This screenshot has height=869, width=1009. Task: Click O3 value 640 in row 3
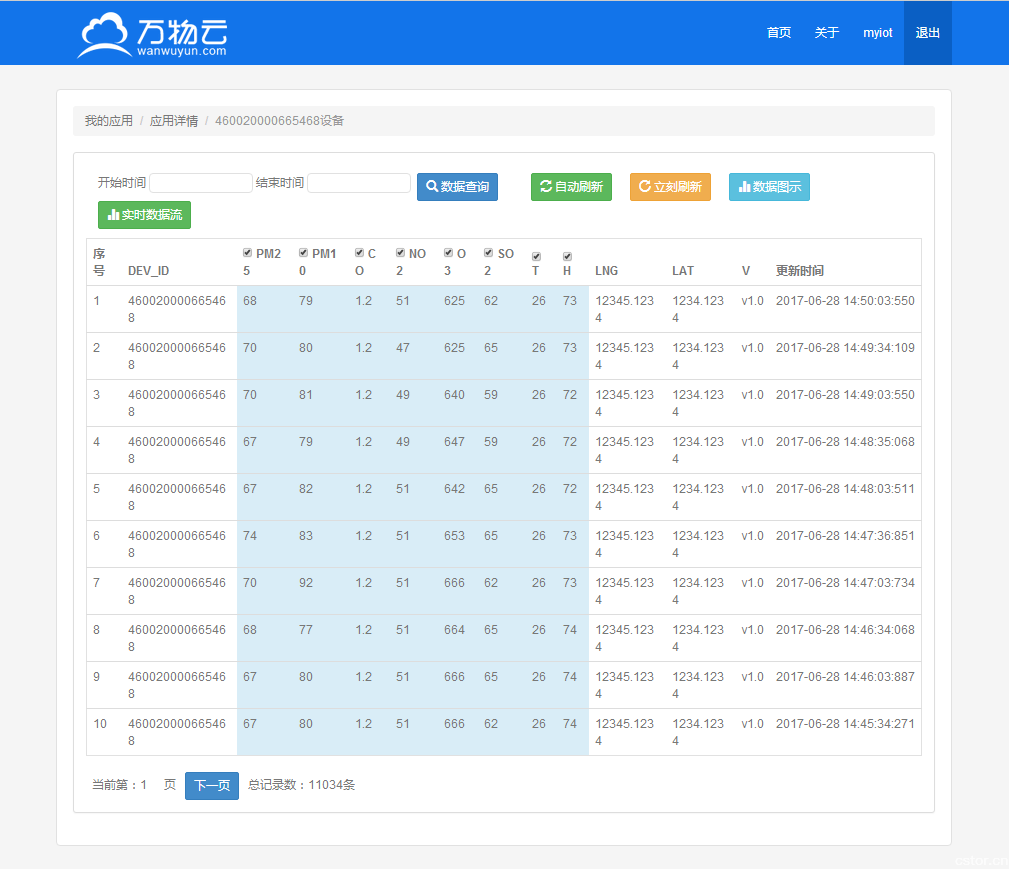click(454, 395)
